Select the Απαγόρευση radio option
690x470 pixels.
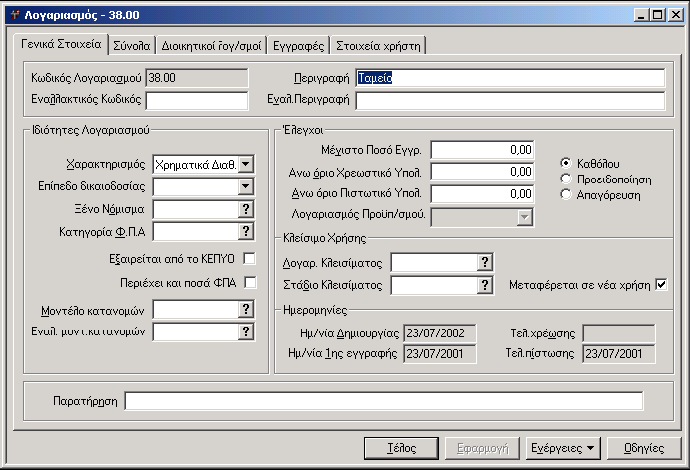(x=566, y=194)
